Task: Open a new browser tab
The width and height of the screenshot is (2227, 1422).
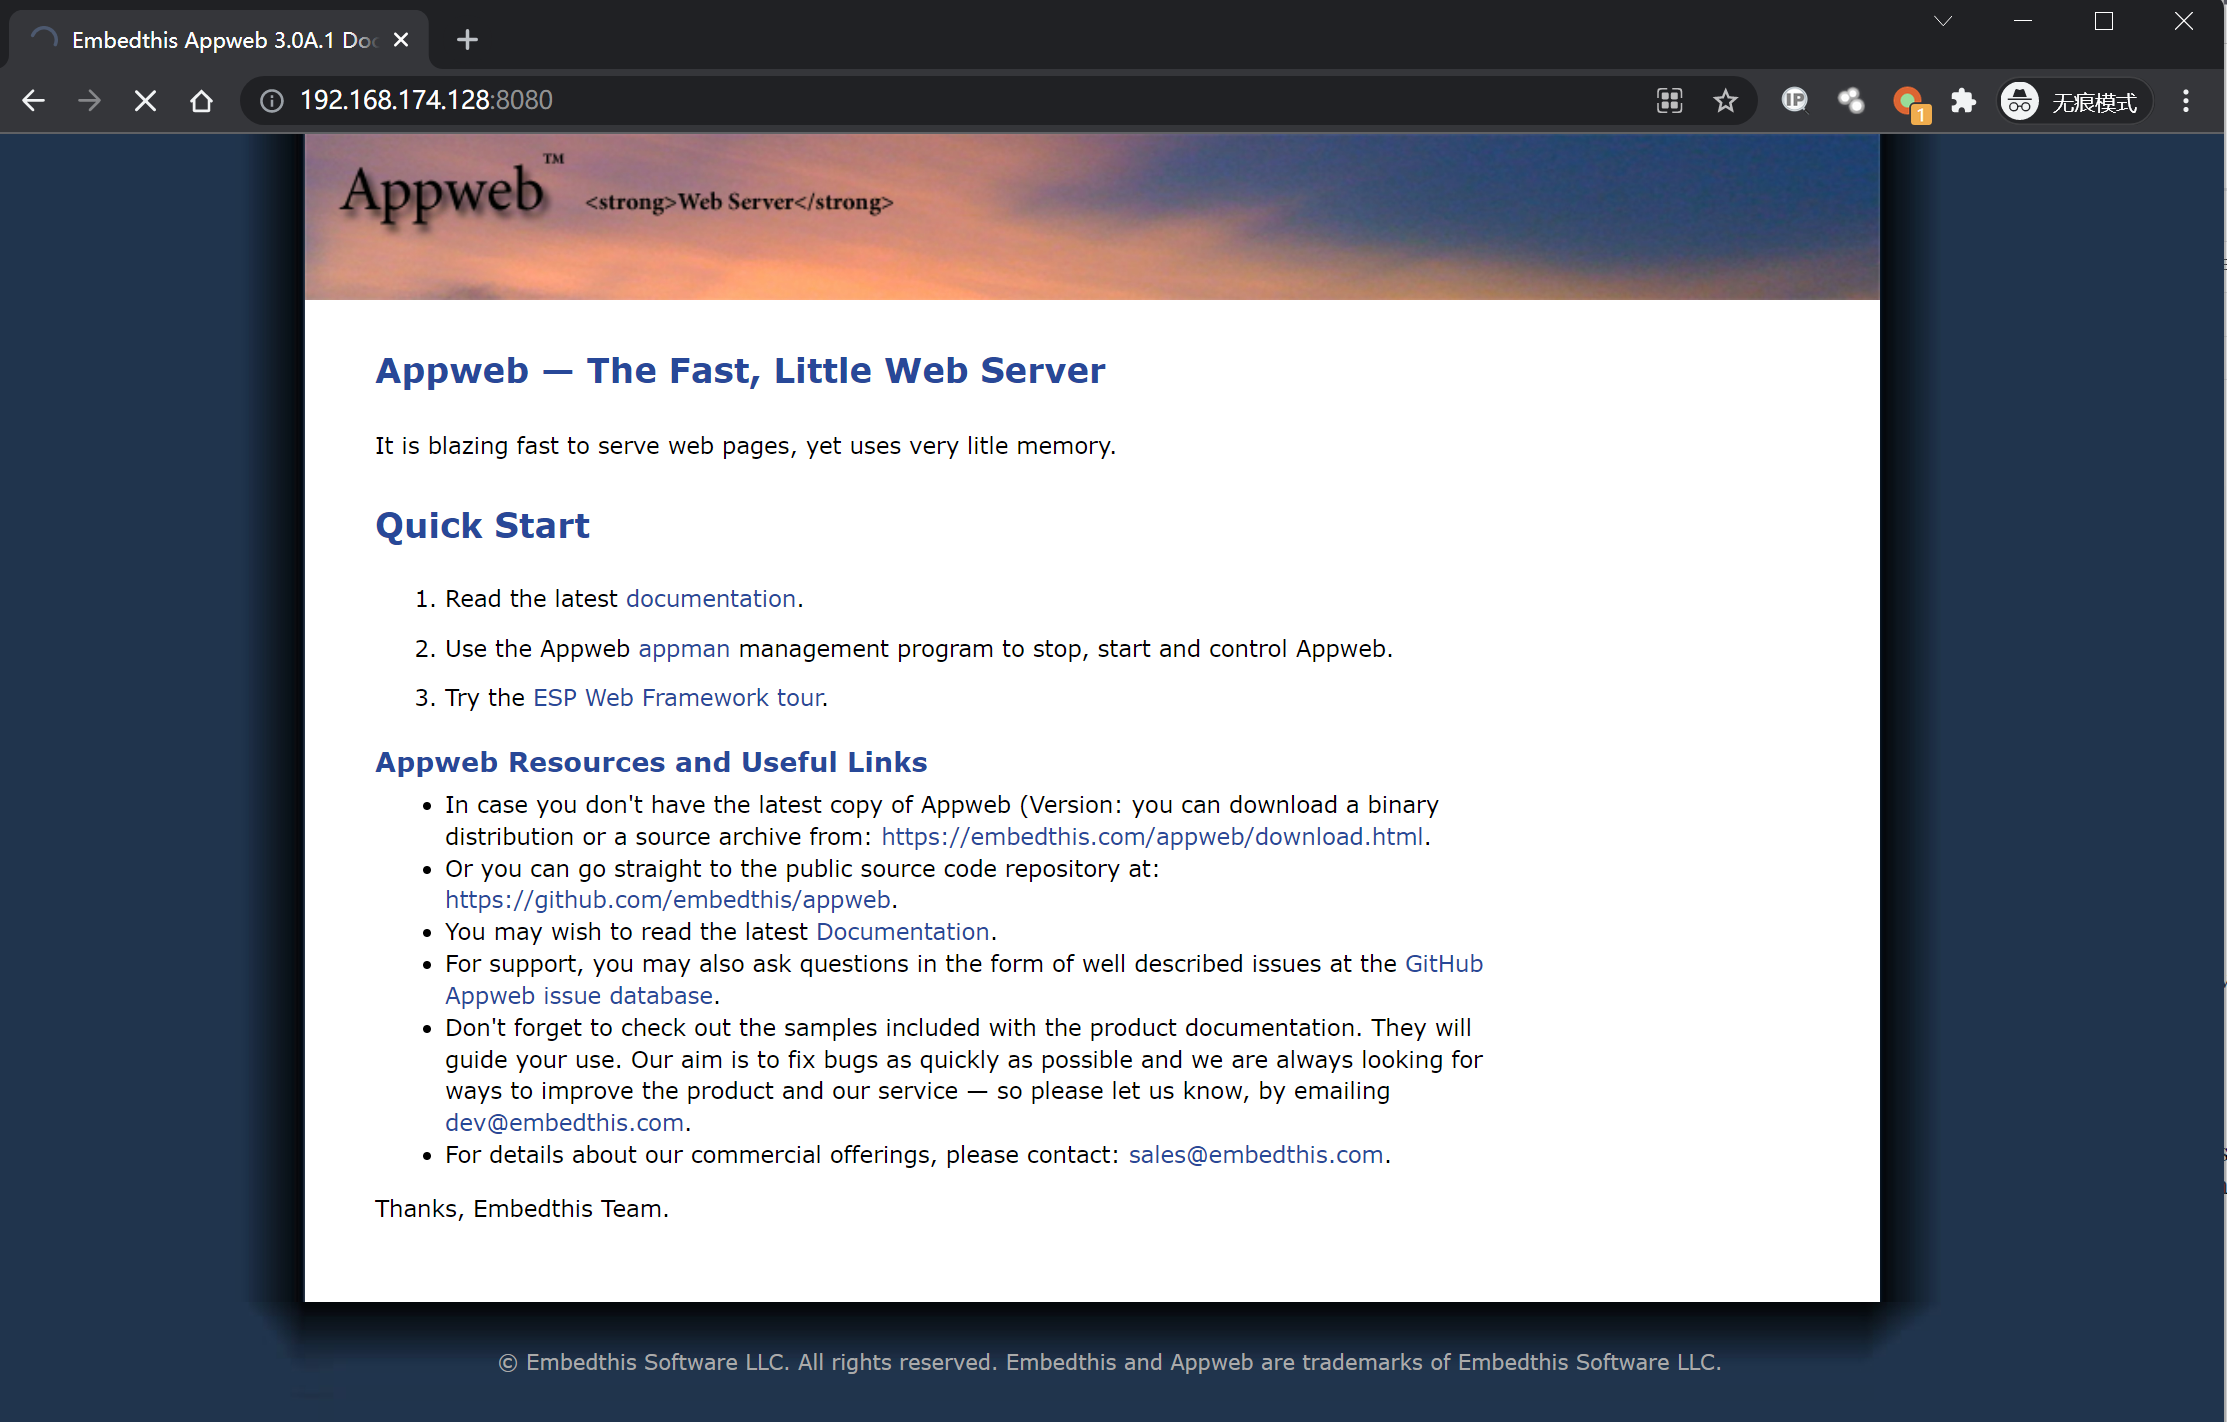Action: coord(467,40)
